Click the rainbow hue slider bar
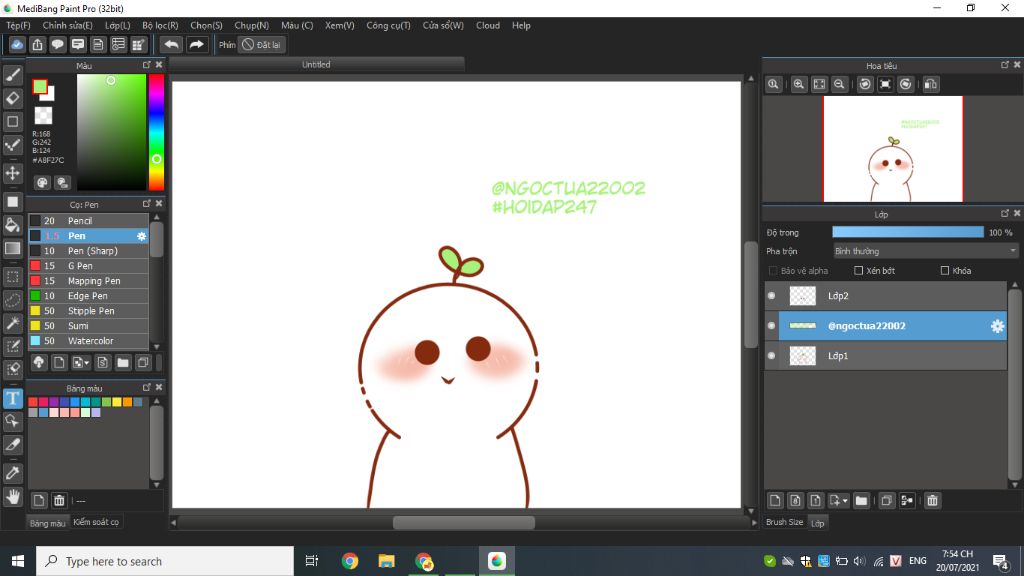 pos(156,132)
